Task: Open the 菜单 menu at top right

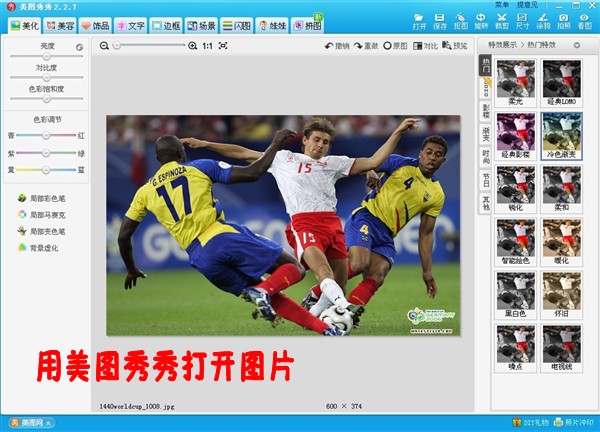Action: (x=502, y=5)
